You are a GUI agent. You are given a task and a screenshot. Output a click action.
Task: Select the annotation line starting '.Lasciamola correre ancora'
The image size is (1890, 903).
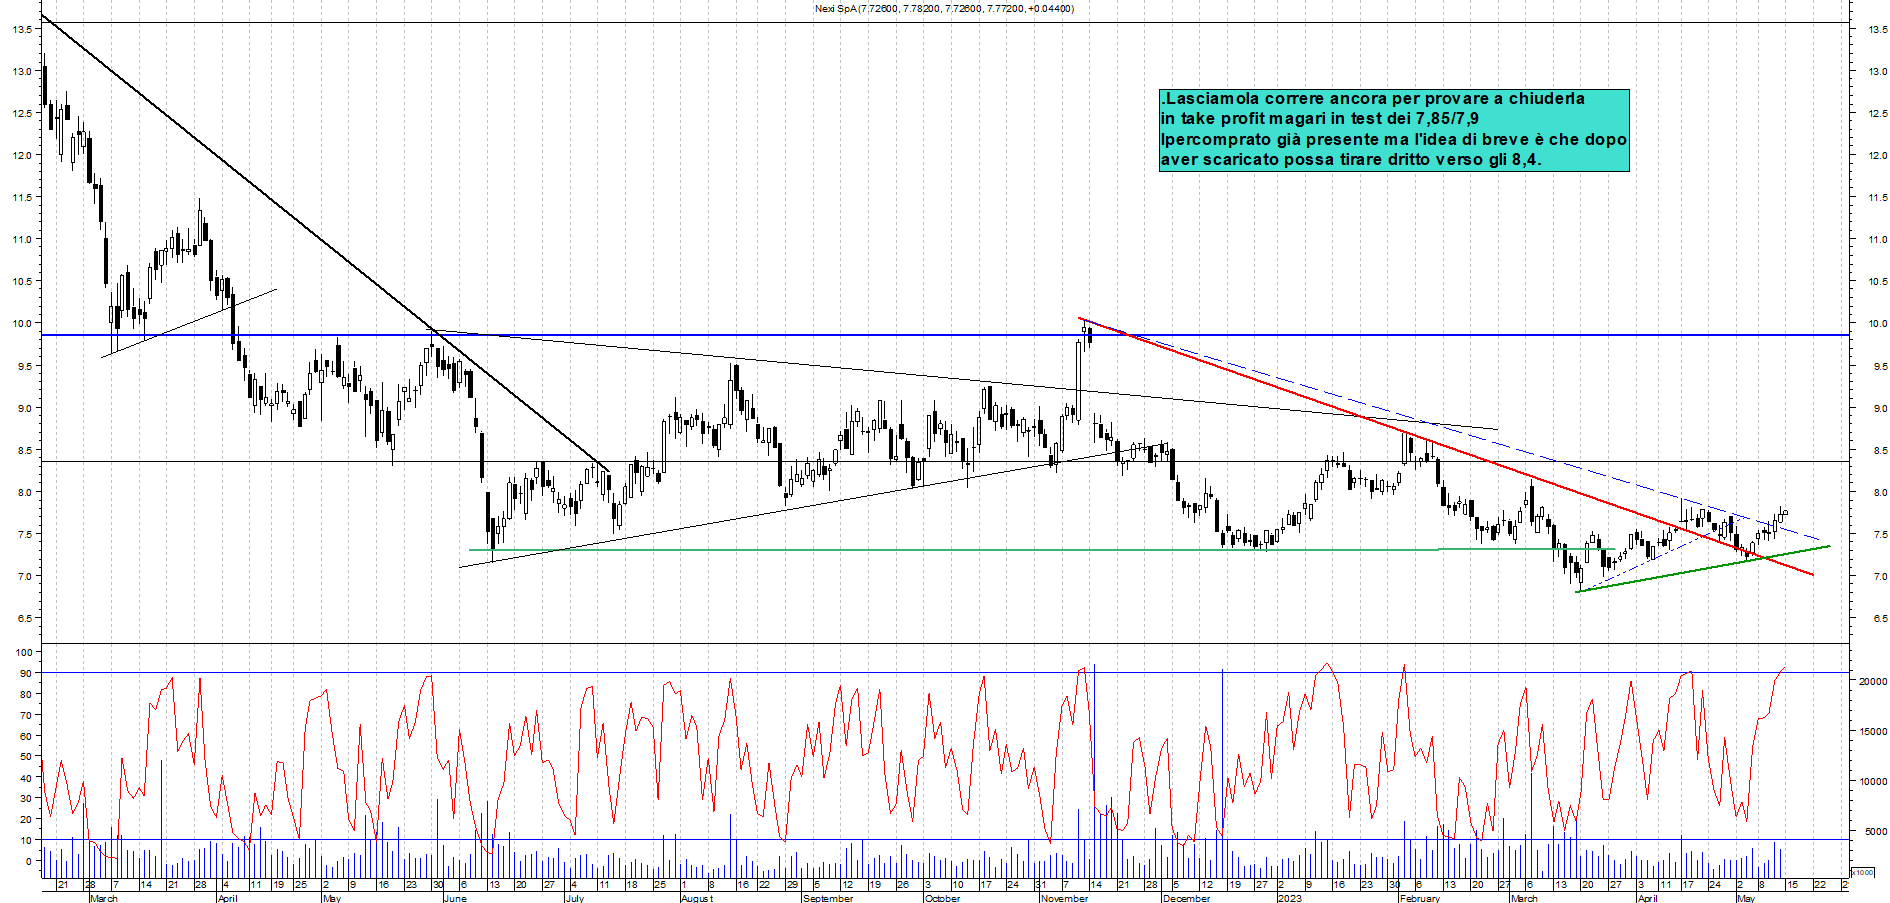pos(1373,99)
